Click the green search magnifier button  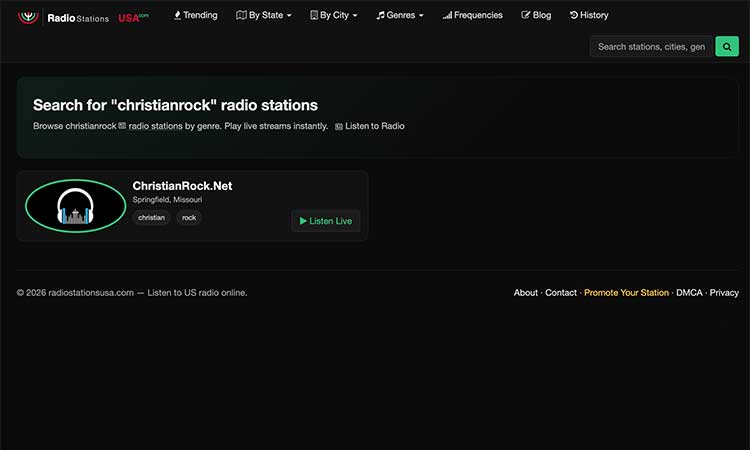727,47
